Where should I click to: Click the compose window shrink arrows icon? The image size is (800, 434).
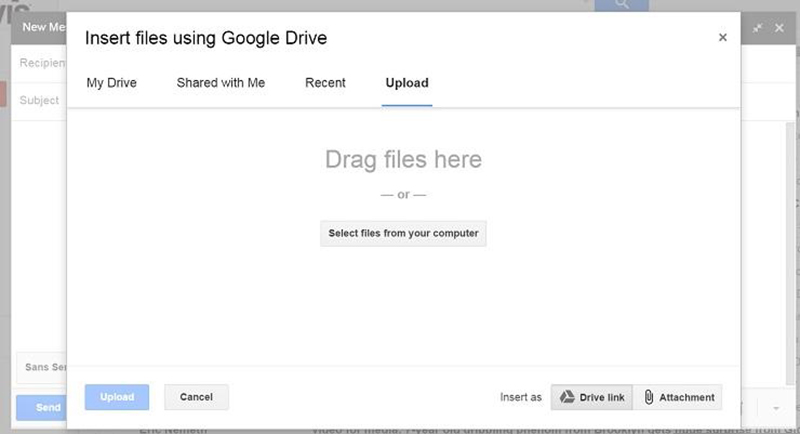[757, 28]
